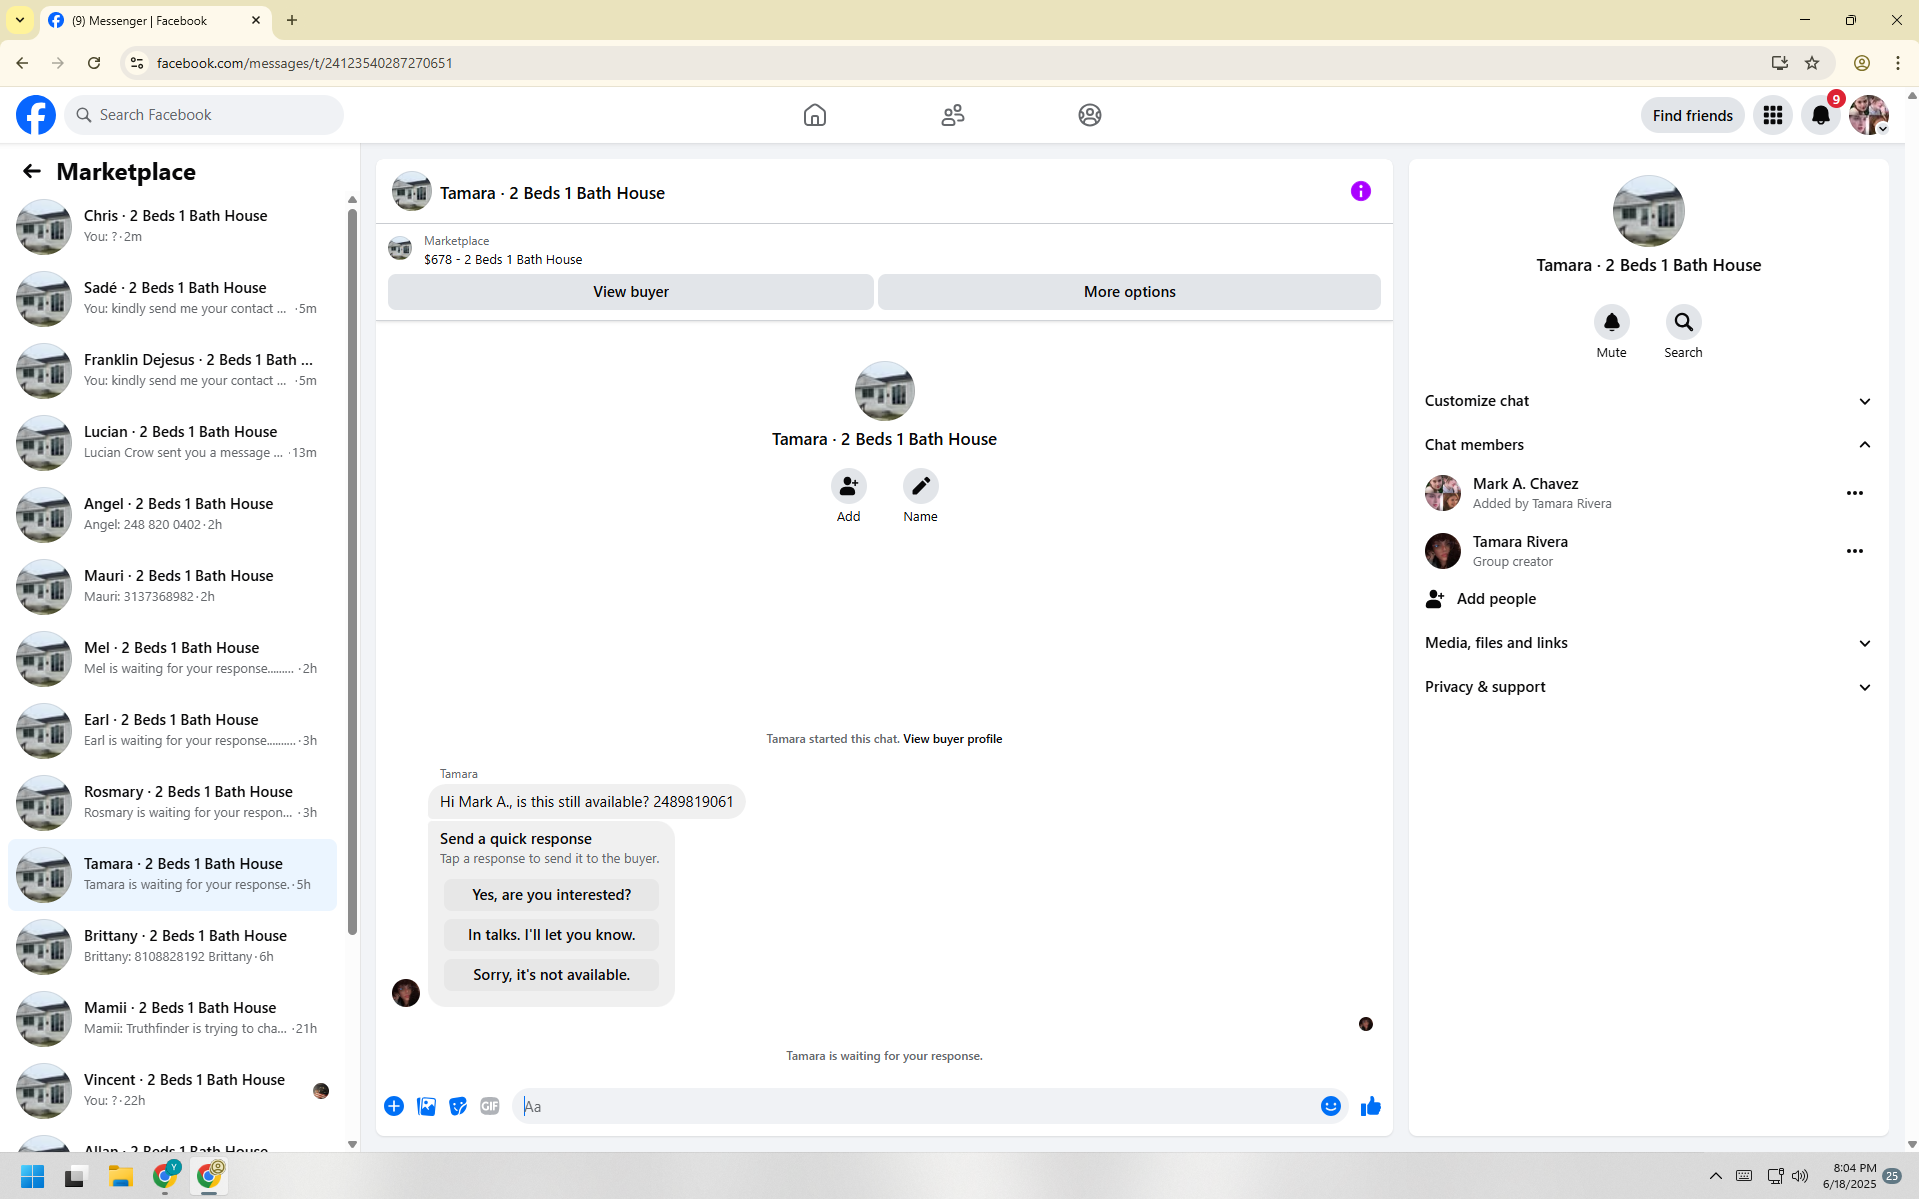The height and width of the screenshot is (1199, 1919).
Task: Attach a photo using the image icon
Action: pyautogui.click(x=426, y=1106)
